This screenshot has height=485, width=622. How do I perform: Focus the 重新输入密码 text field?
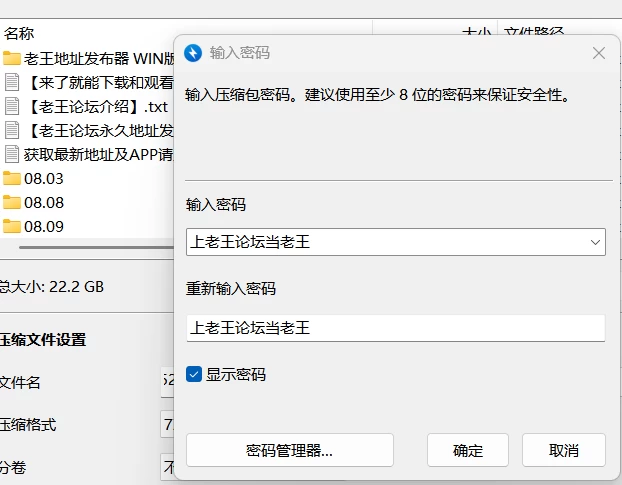click(x=395, y=328)
